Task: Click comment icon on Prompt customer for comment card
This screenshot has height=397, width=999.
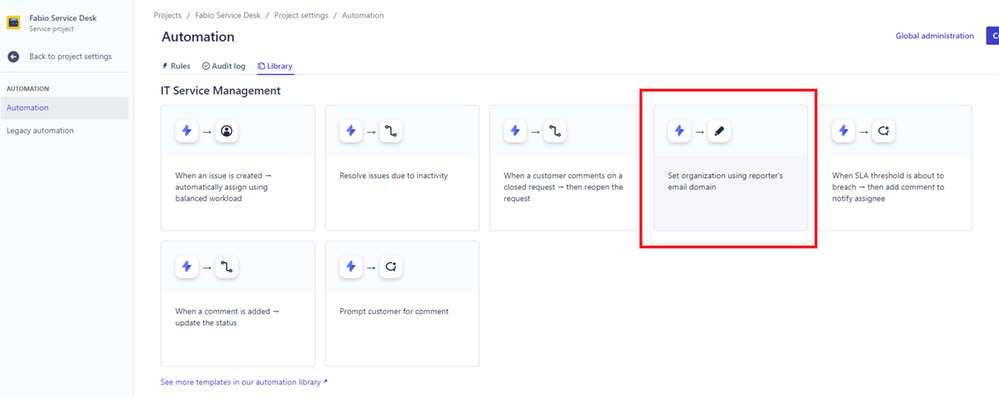Action: (x=391, y=267)
